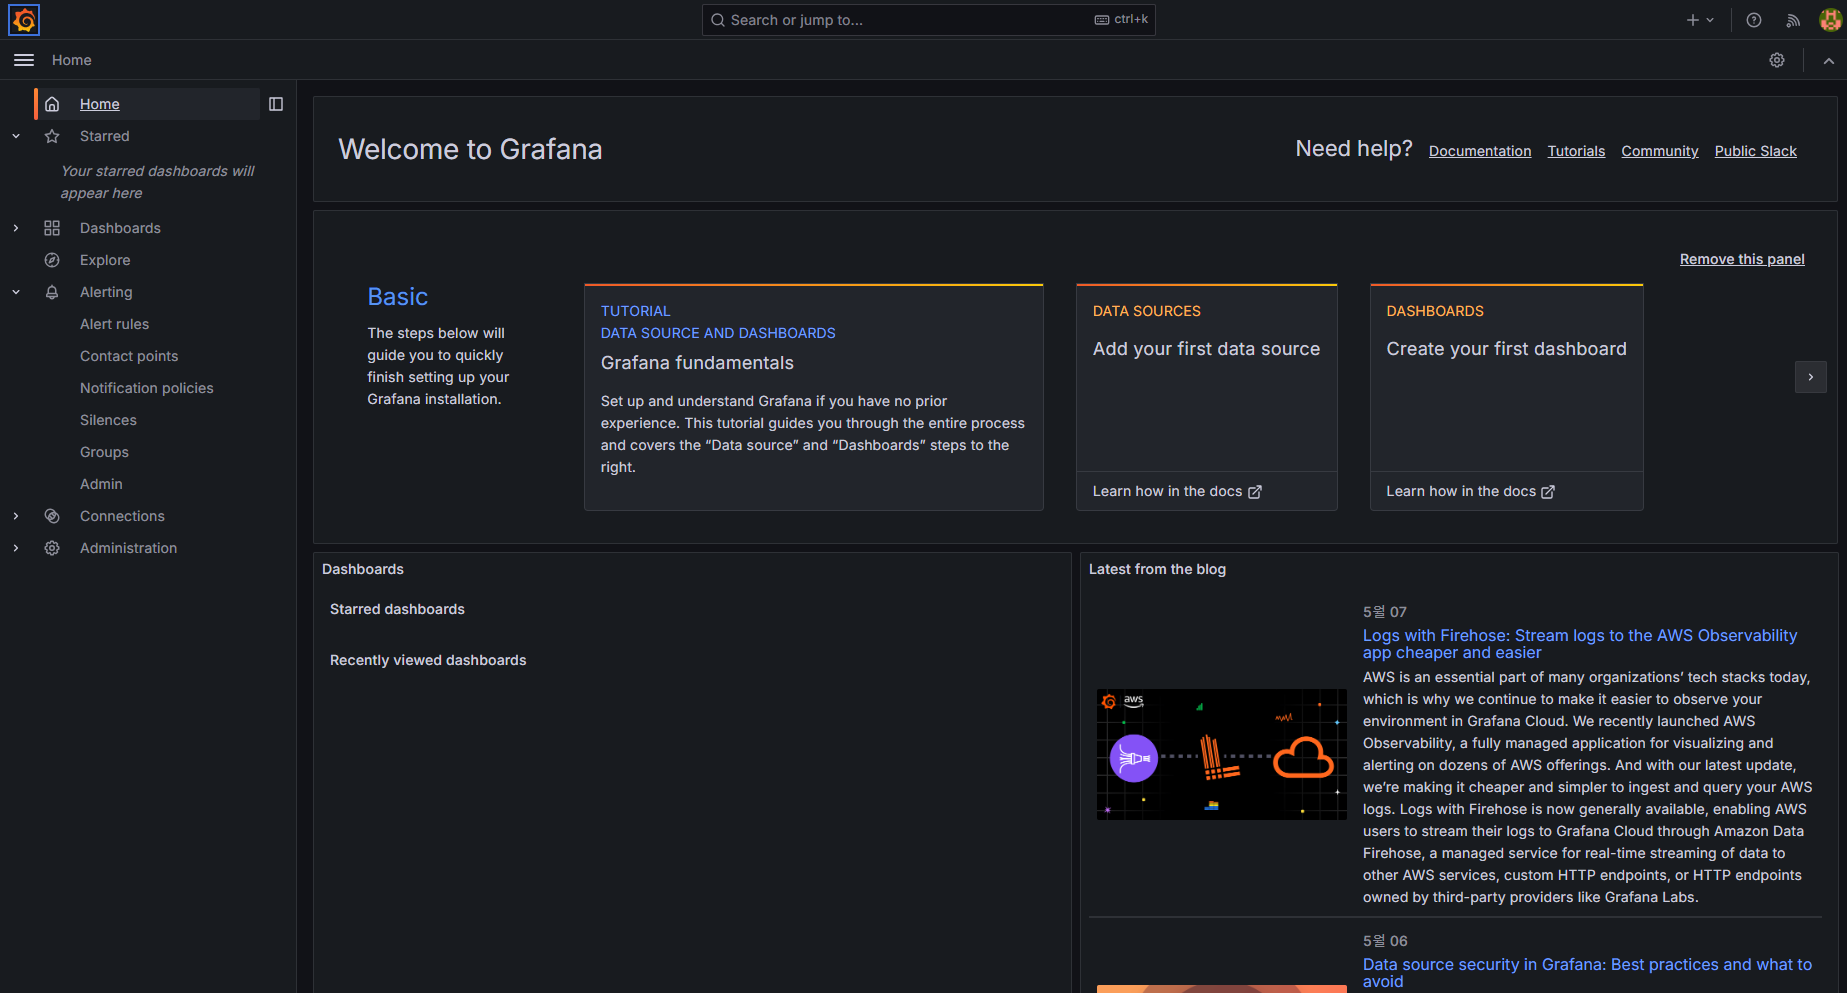Open Silences menu item

pos(108,420)
